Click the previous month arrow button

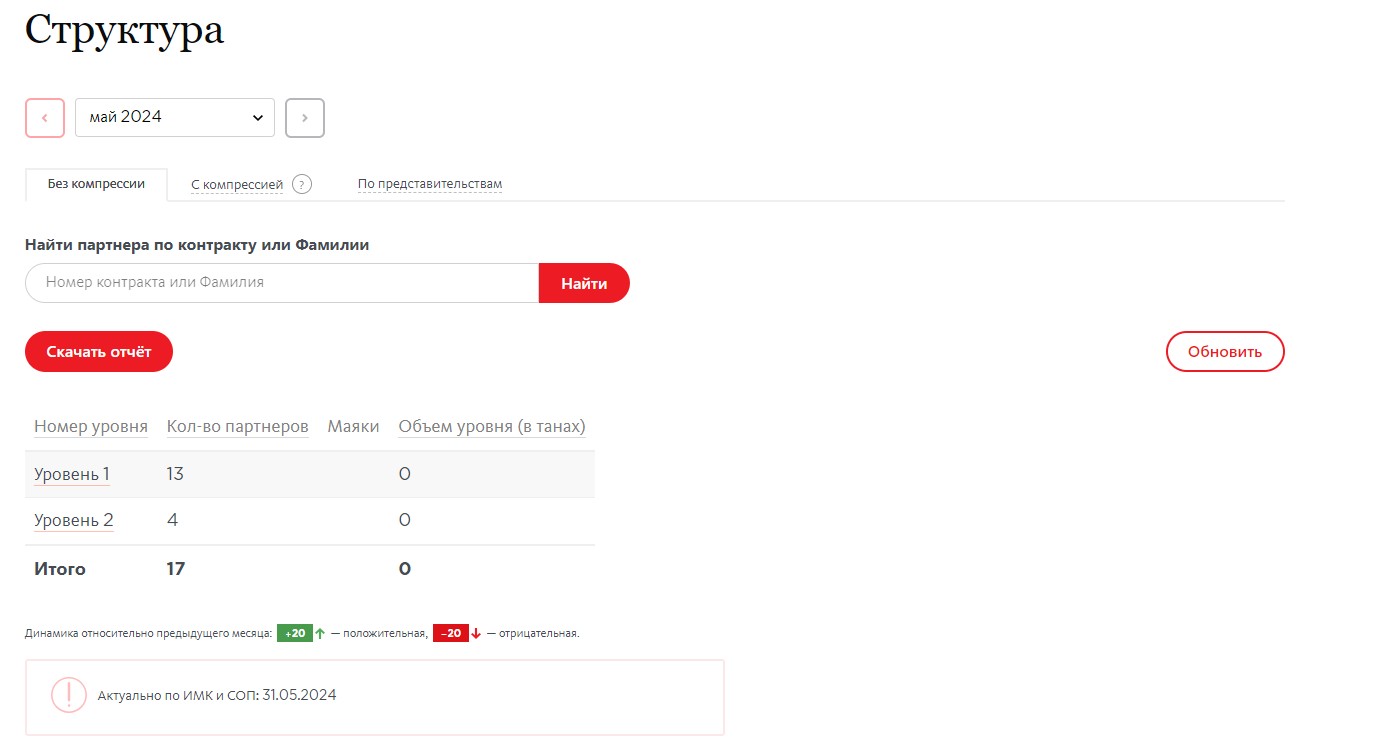point(45,118)
